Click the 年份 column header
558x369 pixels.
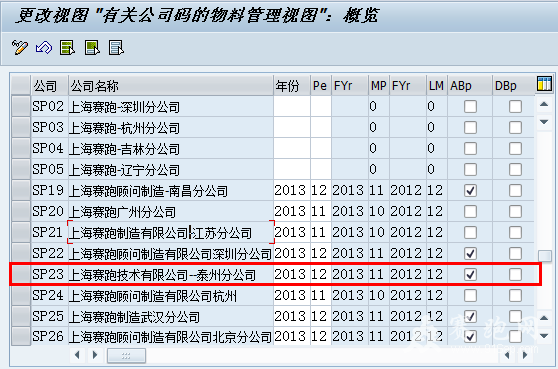coord(292,85)
